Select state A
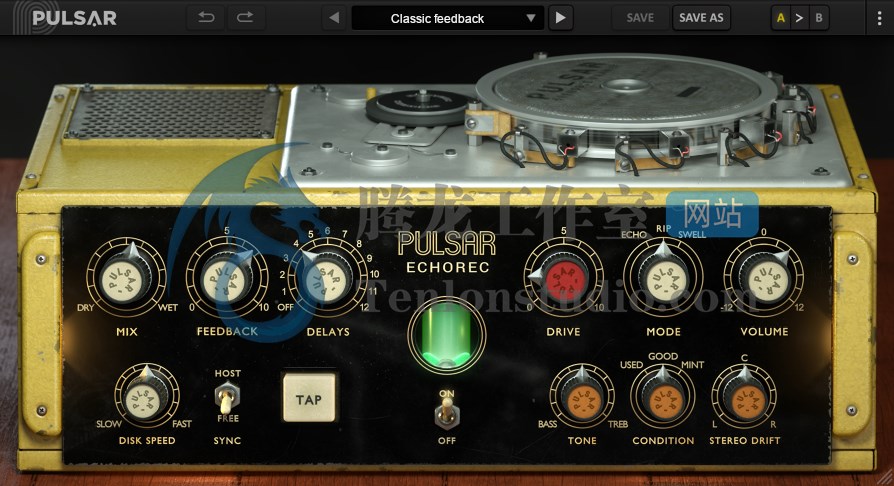This screenshot has width=894, height=486. pyautogui.click(x=781, y=18)
